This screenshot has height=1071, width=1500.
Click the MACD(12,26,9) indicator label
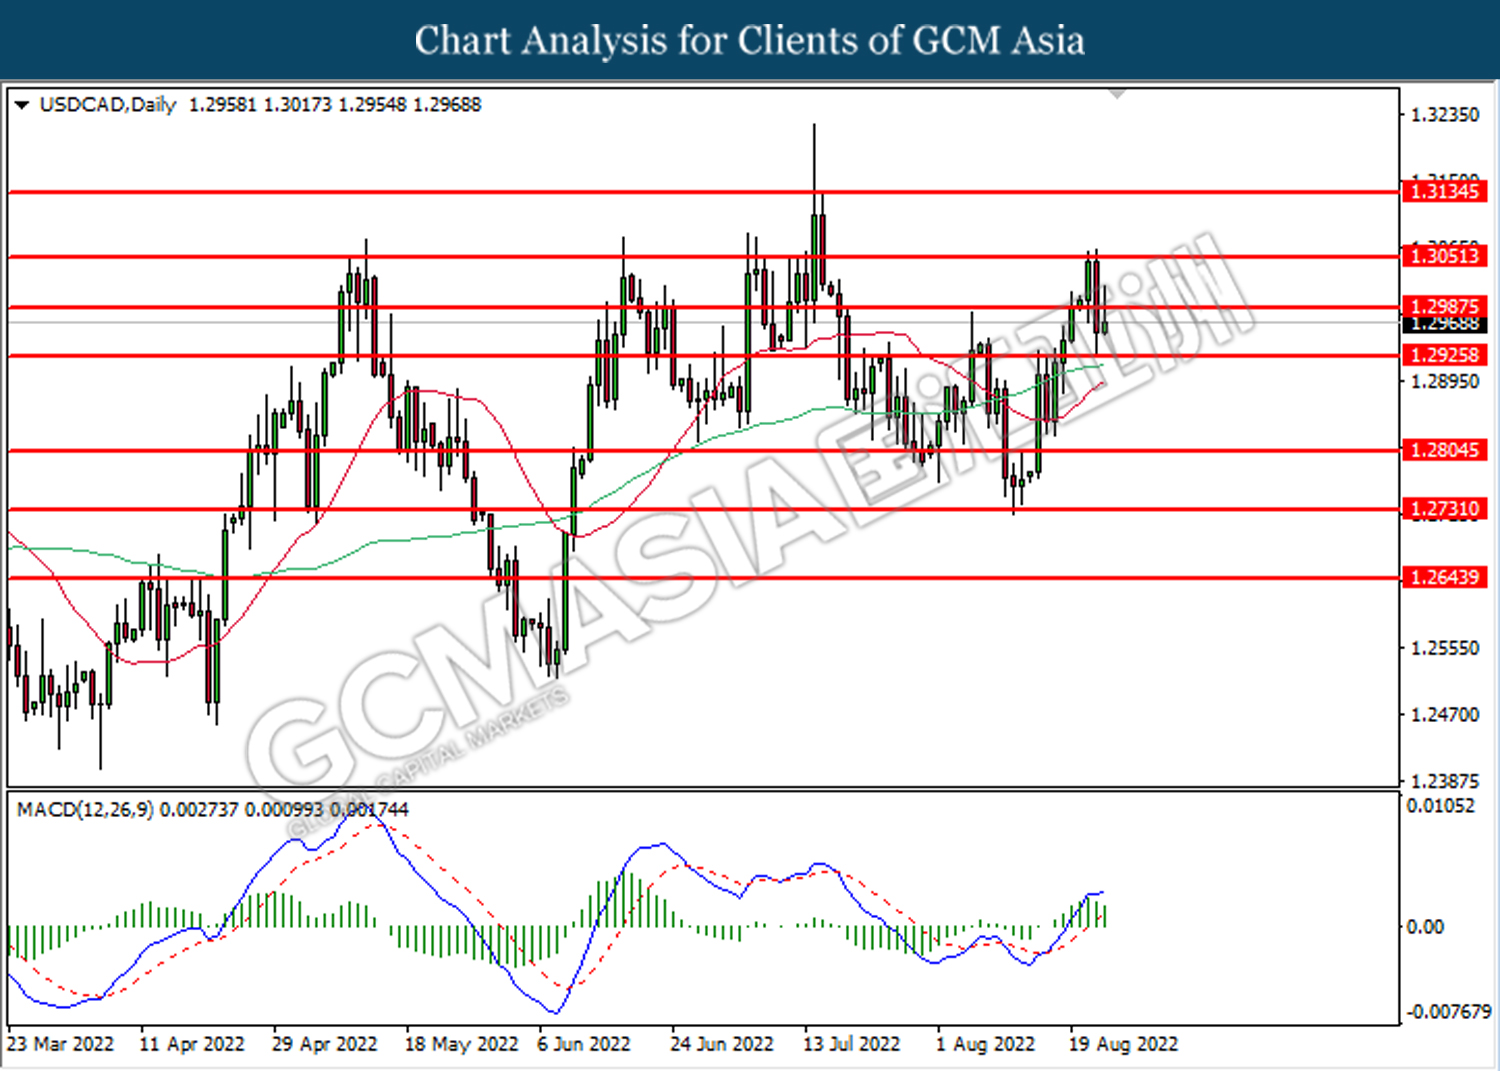point(86,809)
